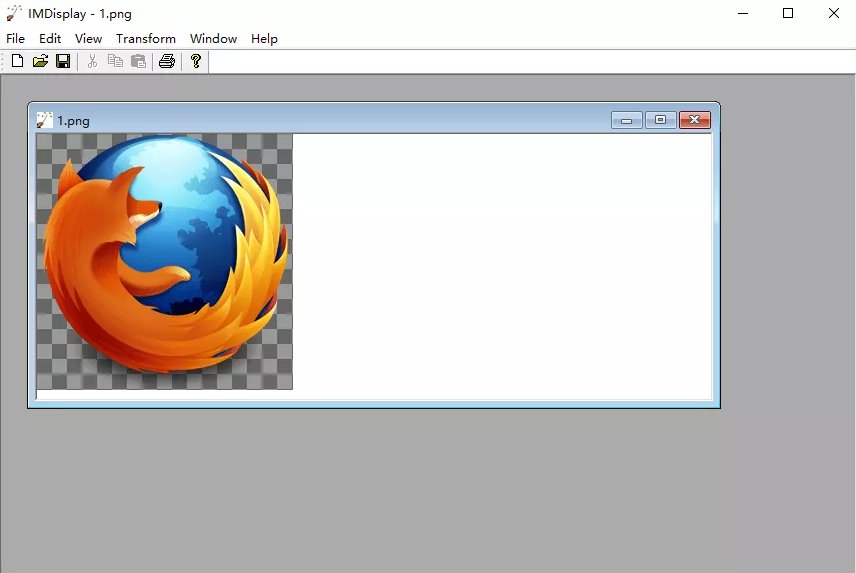Click the 1.png document window's title icon
856x573 pixels.
(44, 120)
